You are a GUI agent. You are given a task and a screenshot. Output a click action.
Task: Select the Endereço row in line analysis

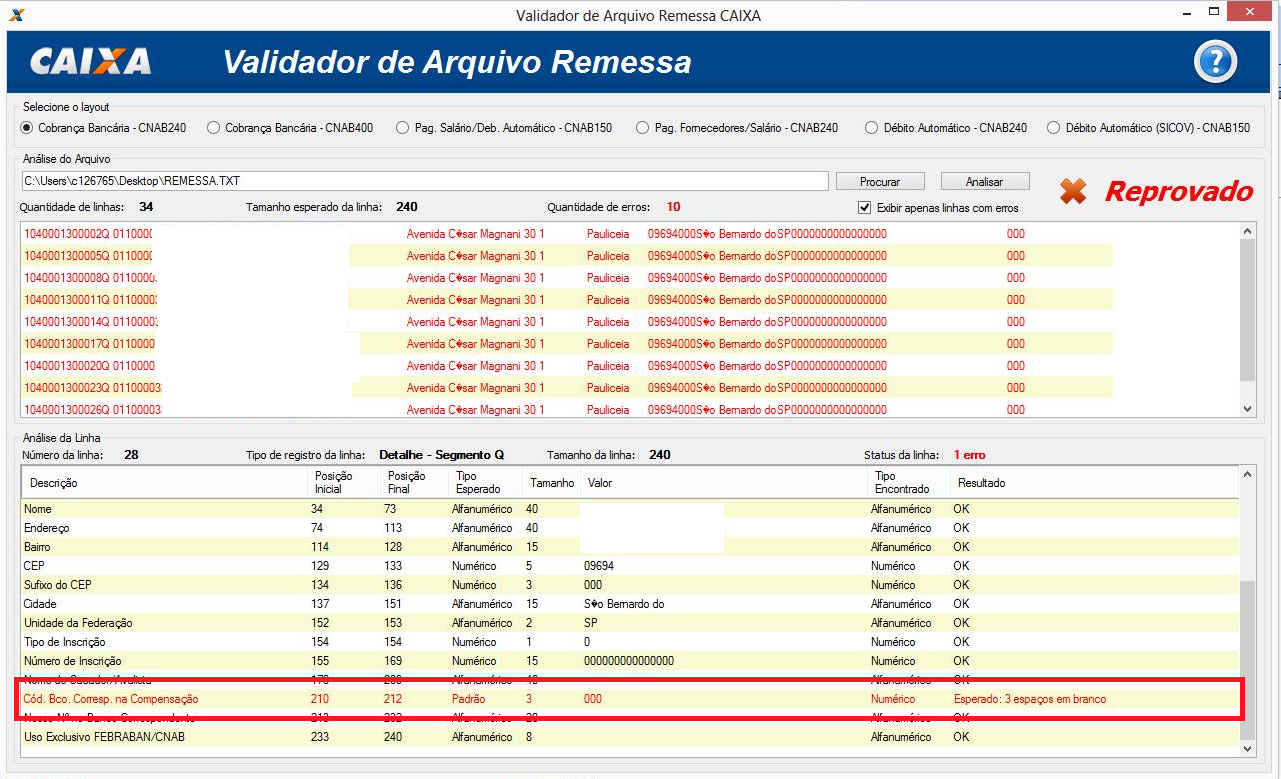click(630, 528)
